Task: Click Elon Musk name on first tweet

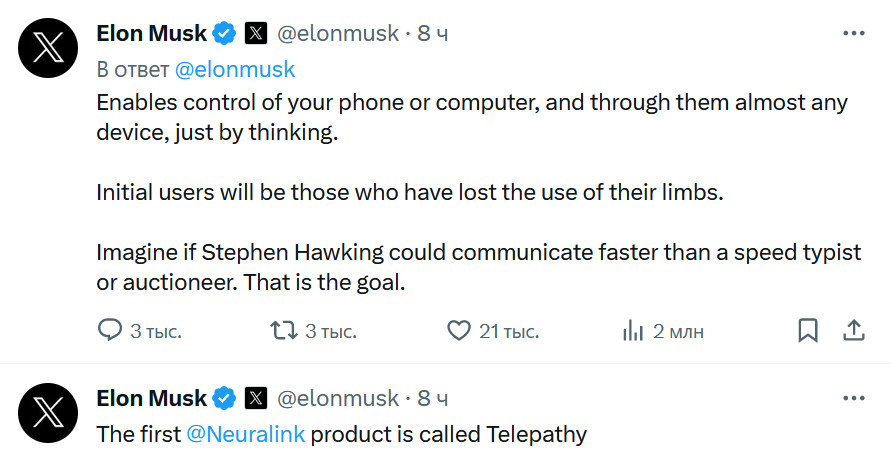Action: click(151, 33)
